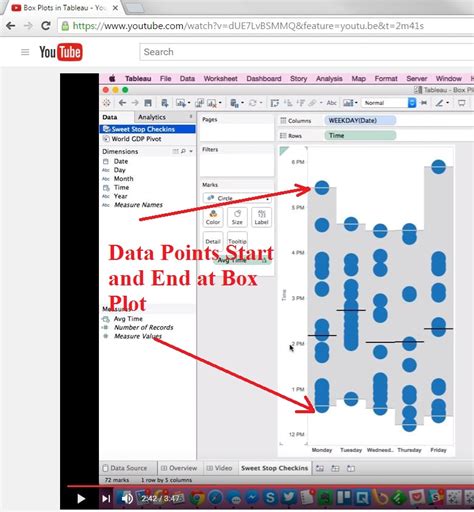The height and width of the screenshot is (512, 474).
Task: Open the Circle mark type dropdown
Action: tap(237, 198)
